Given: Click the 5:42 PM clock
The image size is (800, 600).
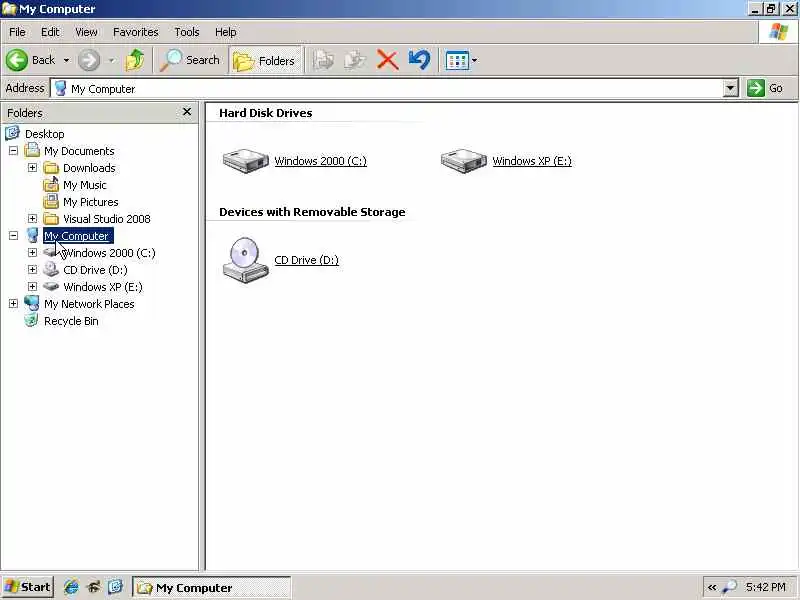Looking at the screenshot, I should pos(765,587).
